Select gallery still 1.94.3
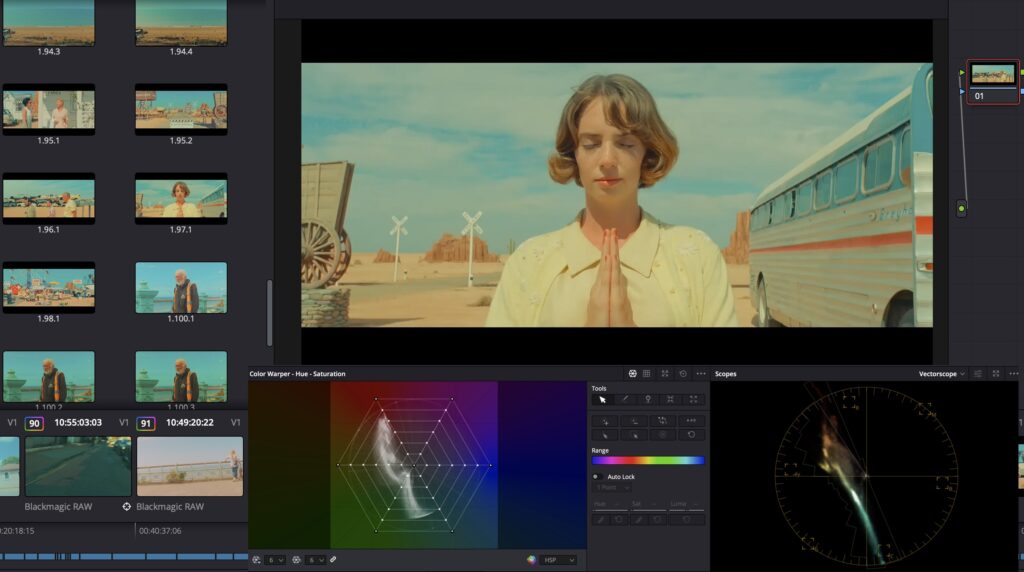The image size is (1024, 572). (49, 23)
